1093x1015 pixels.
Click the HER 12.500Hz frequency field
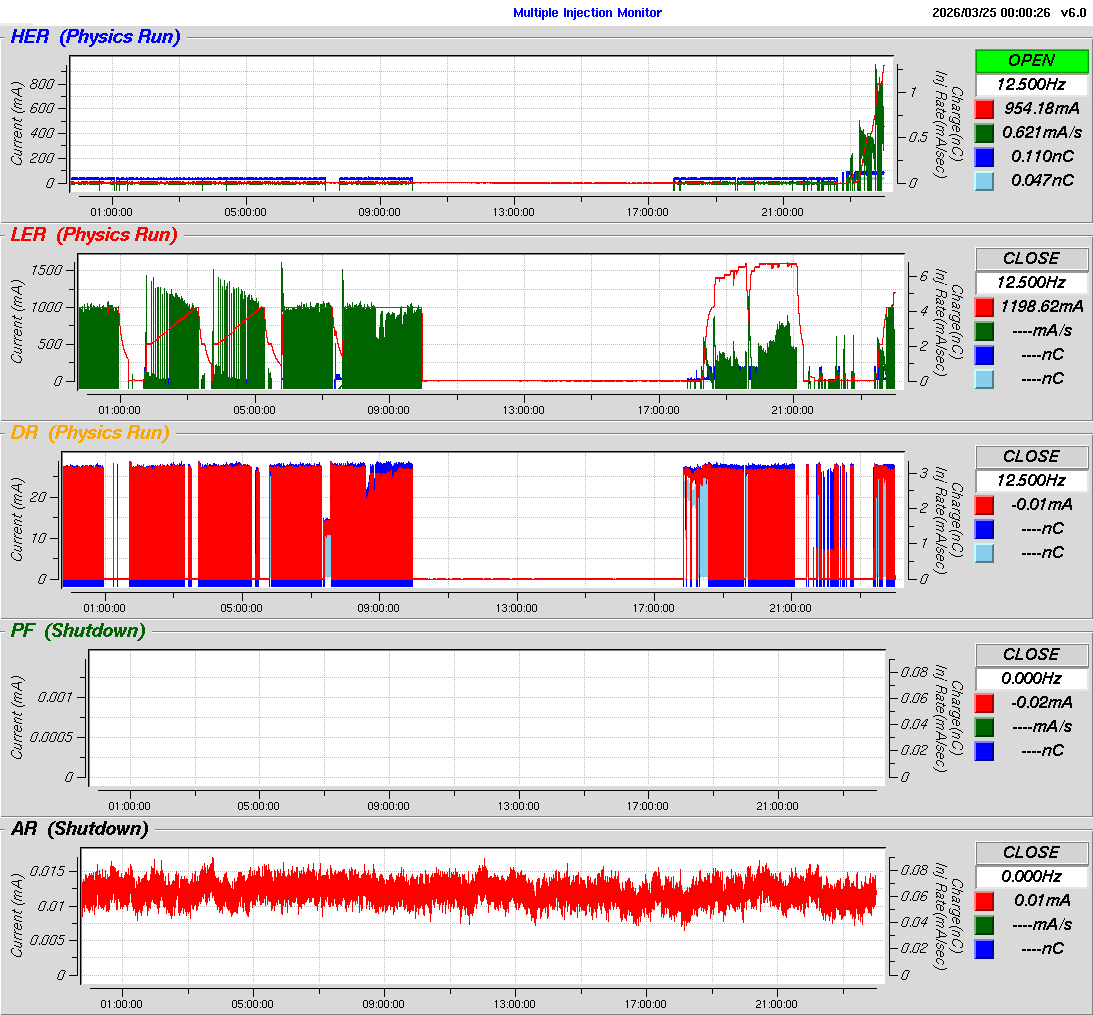pos(1031,85)
